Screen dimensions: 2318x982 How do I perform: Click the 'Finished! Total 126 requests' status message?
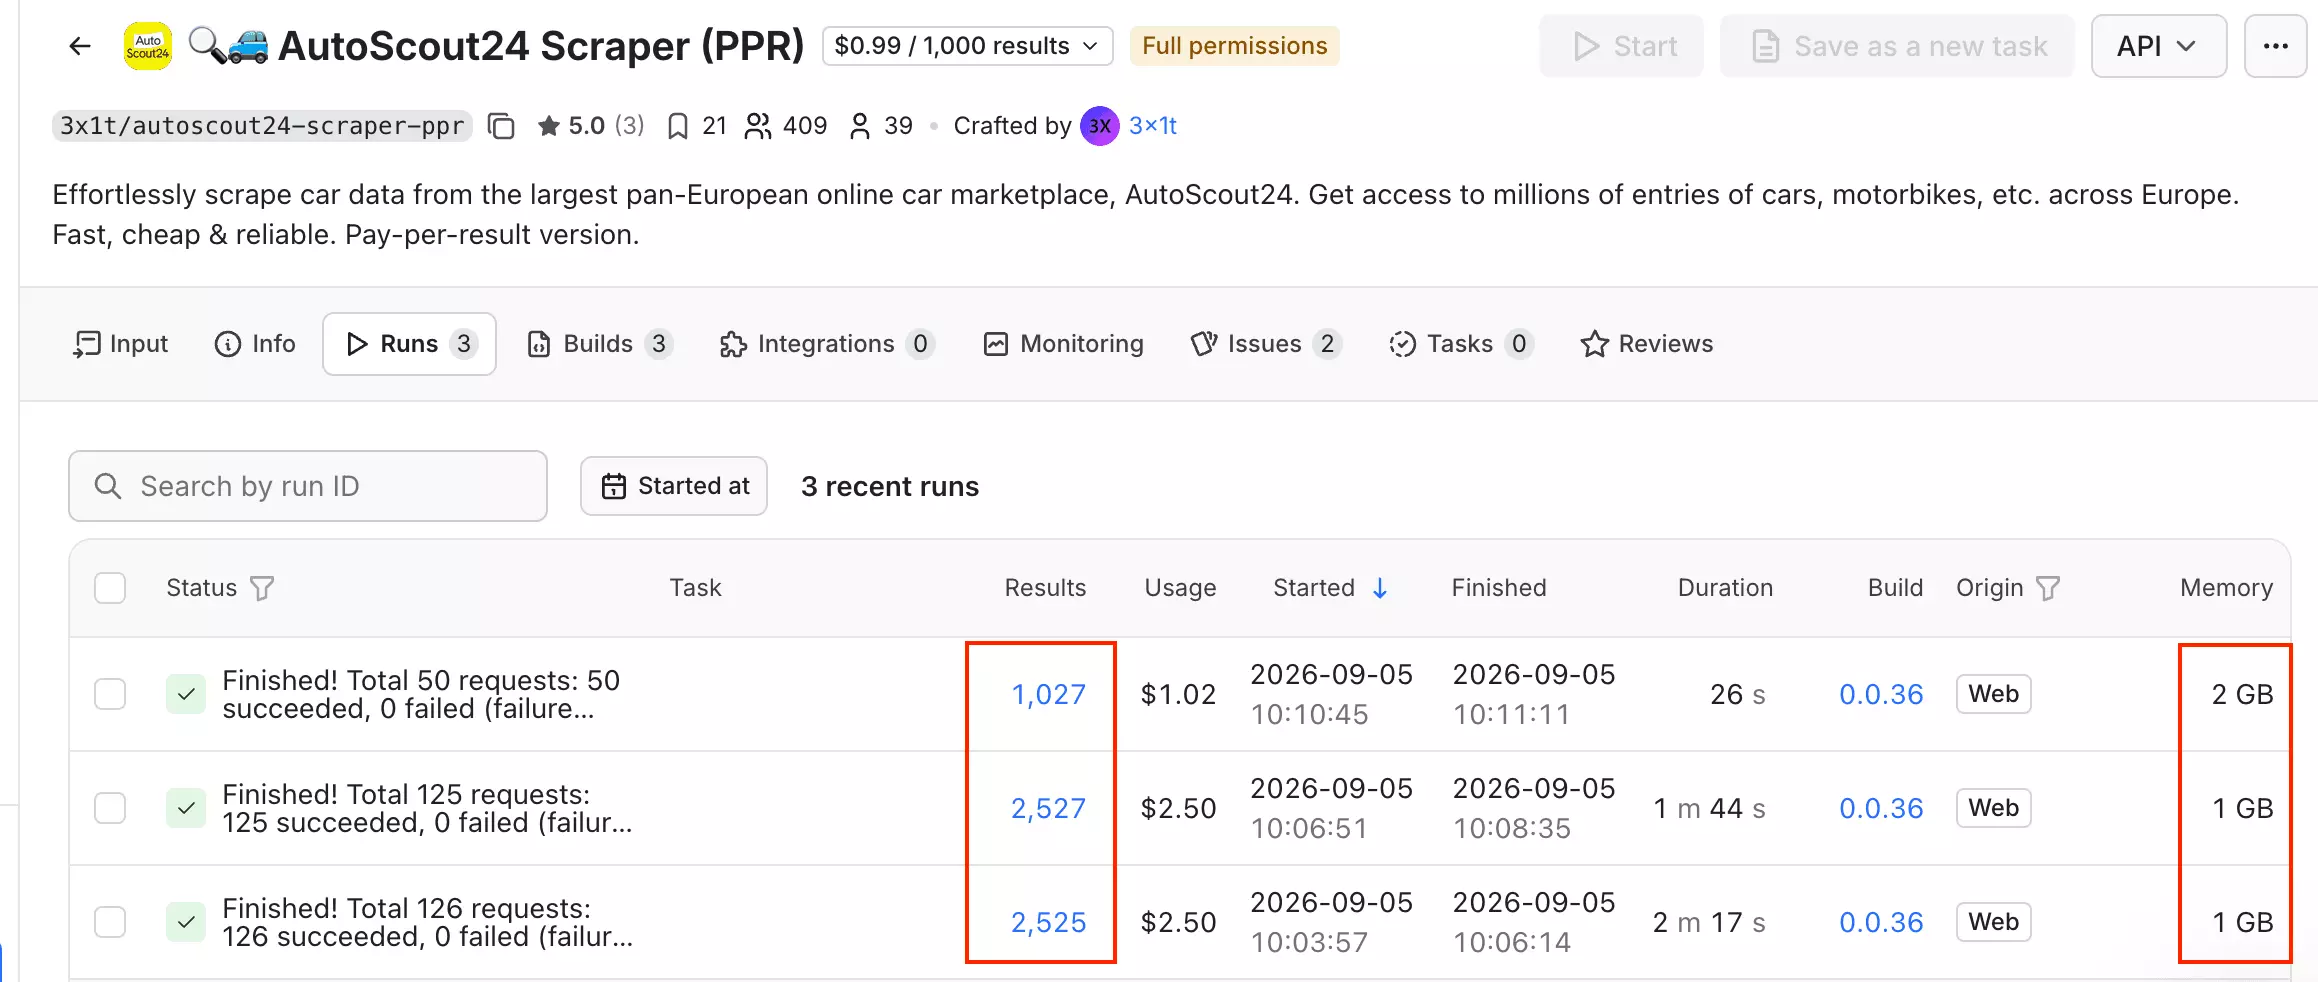[x=427, y=922]
